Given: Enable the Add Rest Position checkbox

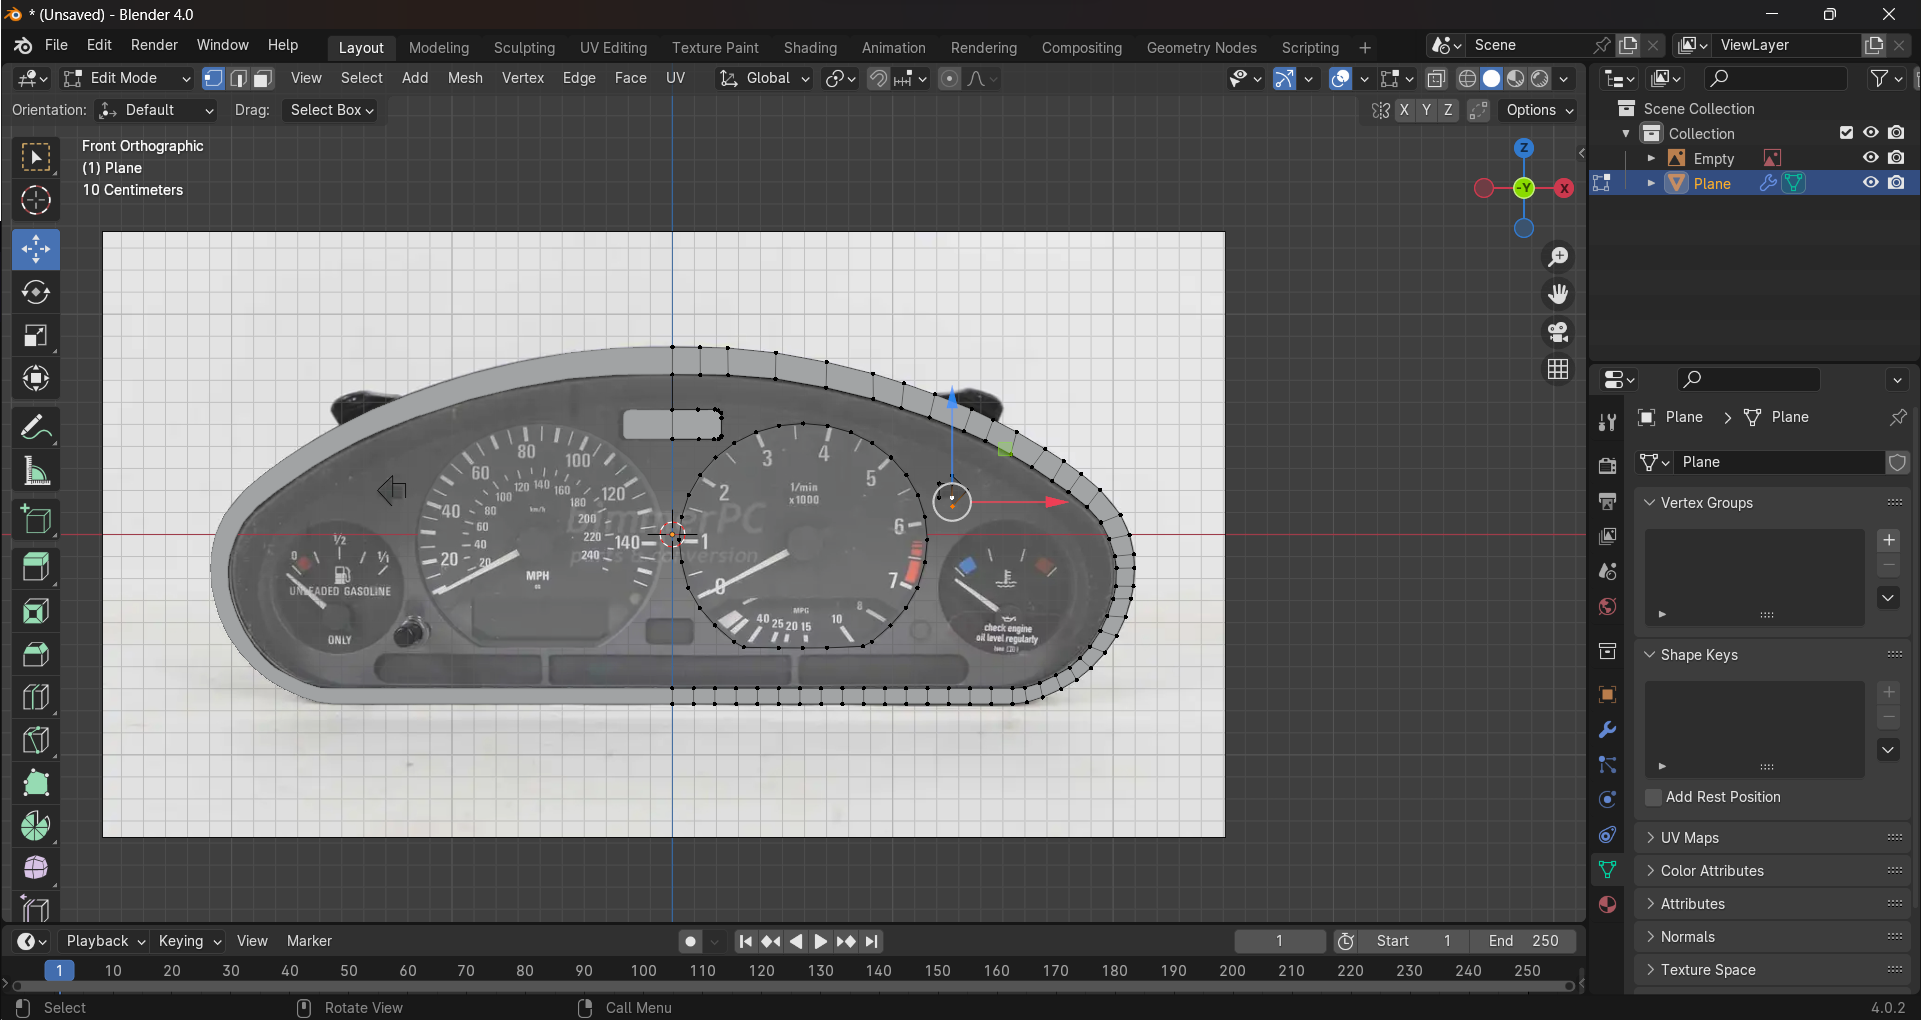Looking at the screenshot, I should (1654, 797).
